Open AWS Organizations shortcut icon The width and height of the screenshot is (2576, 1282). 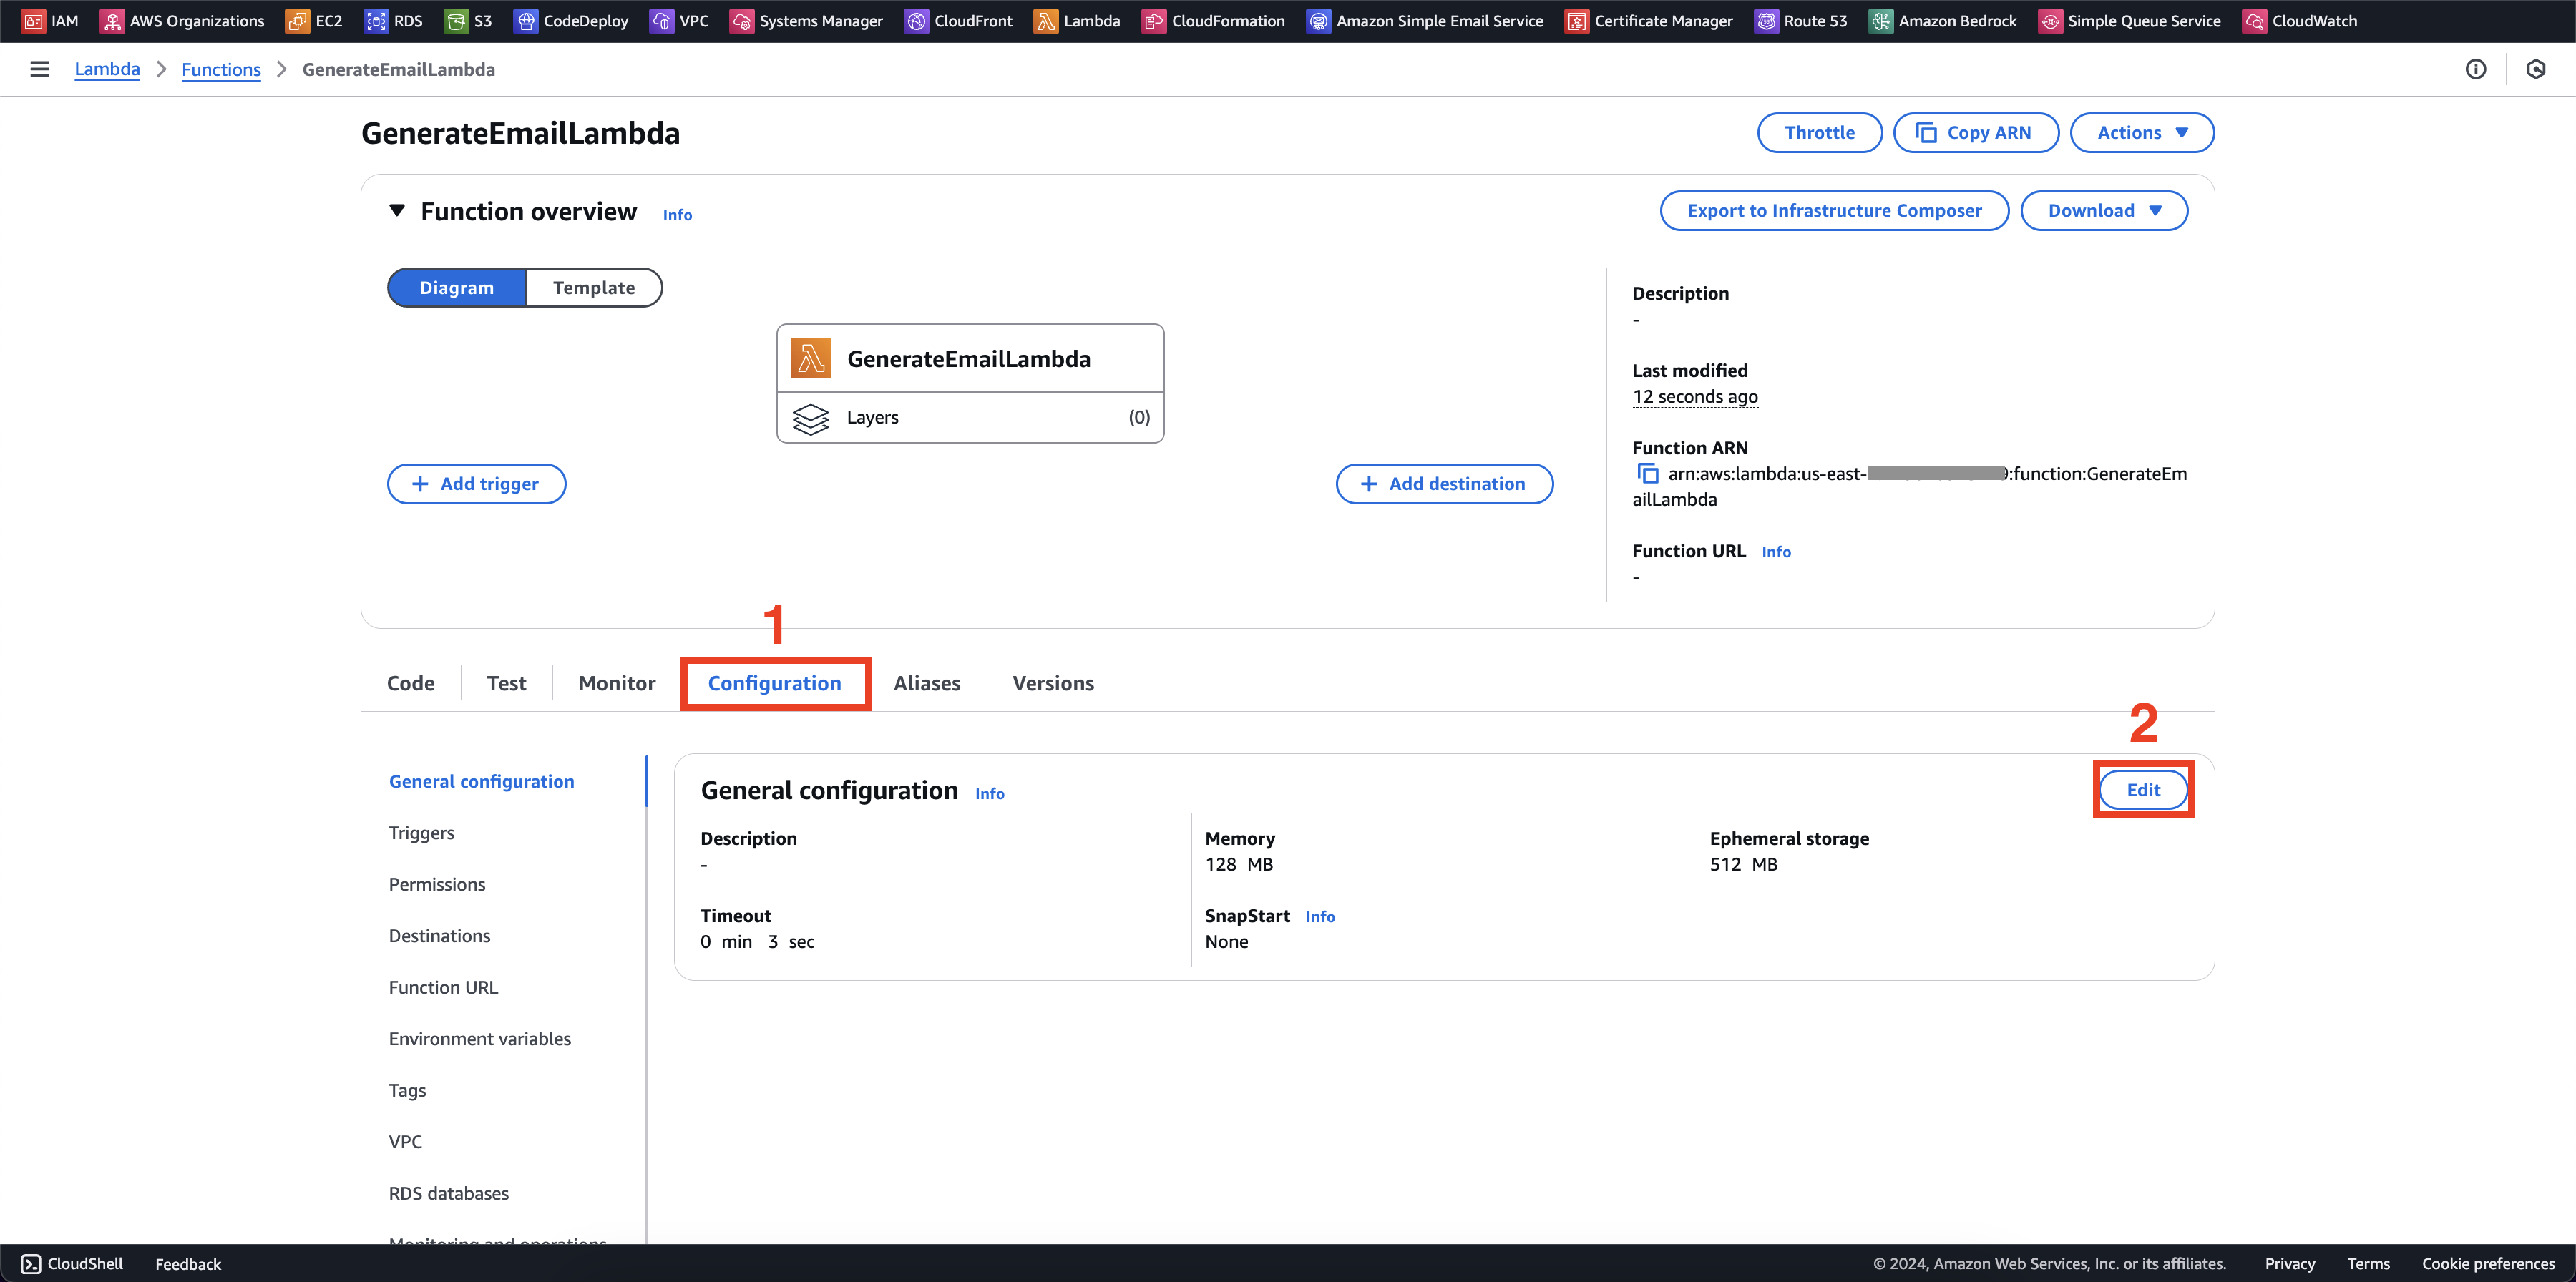112,21
